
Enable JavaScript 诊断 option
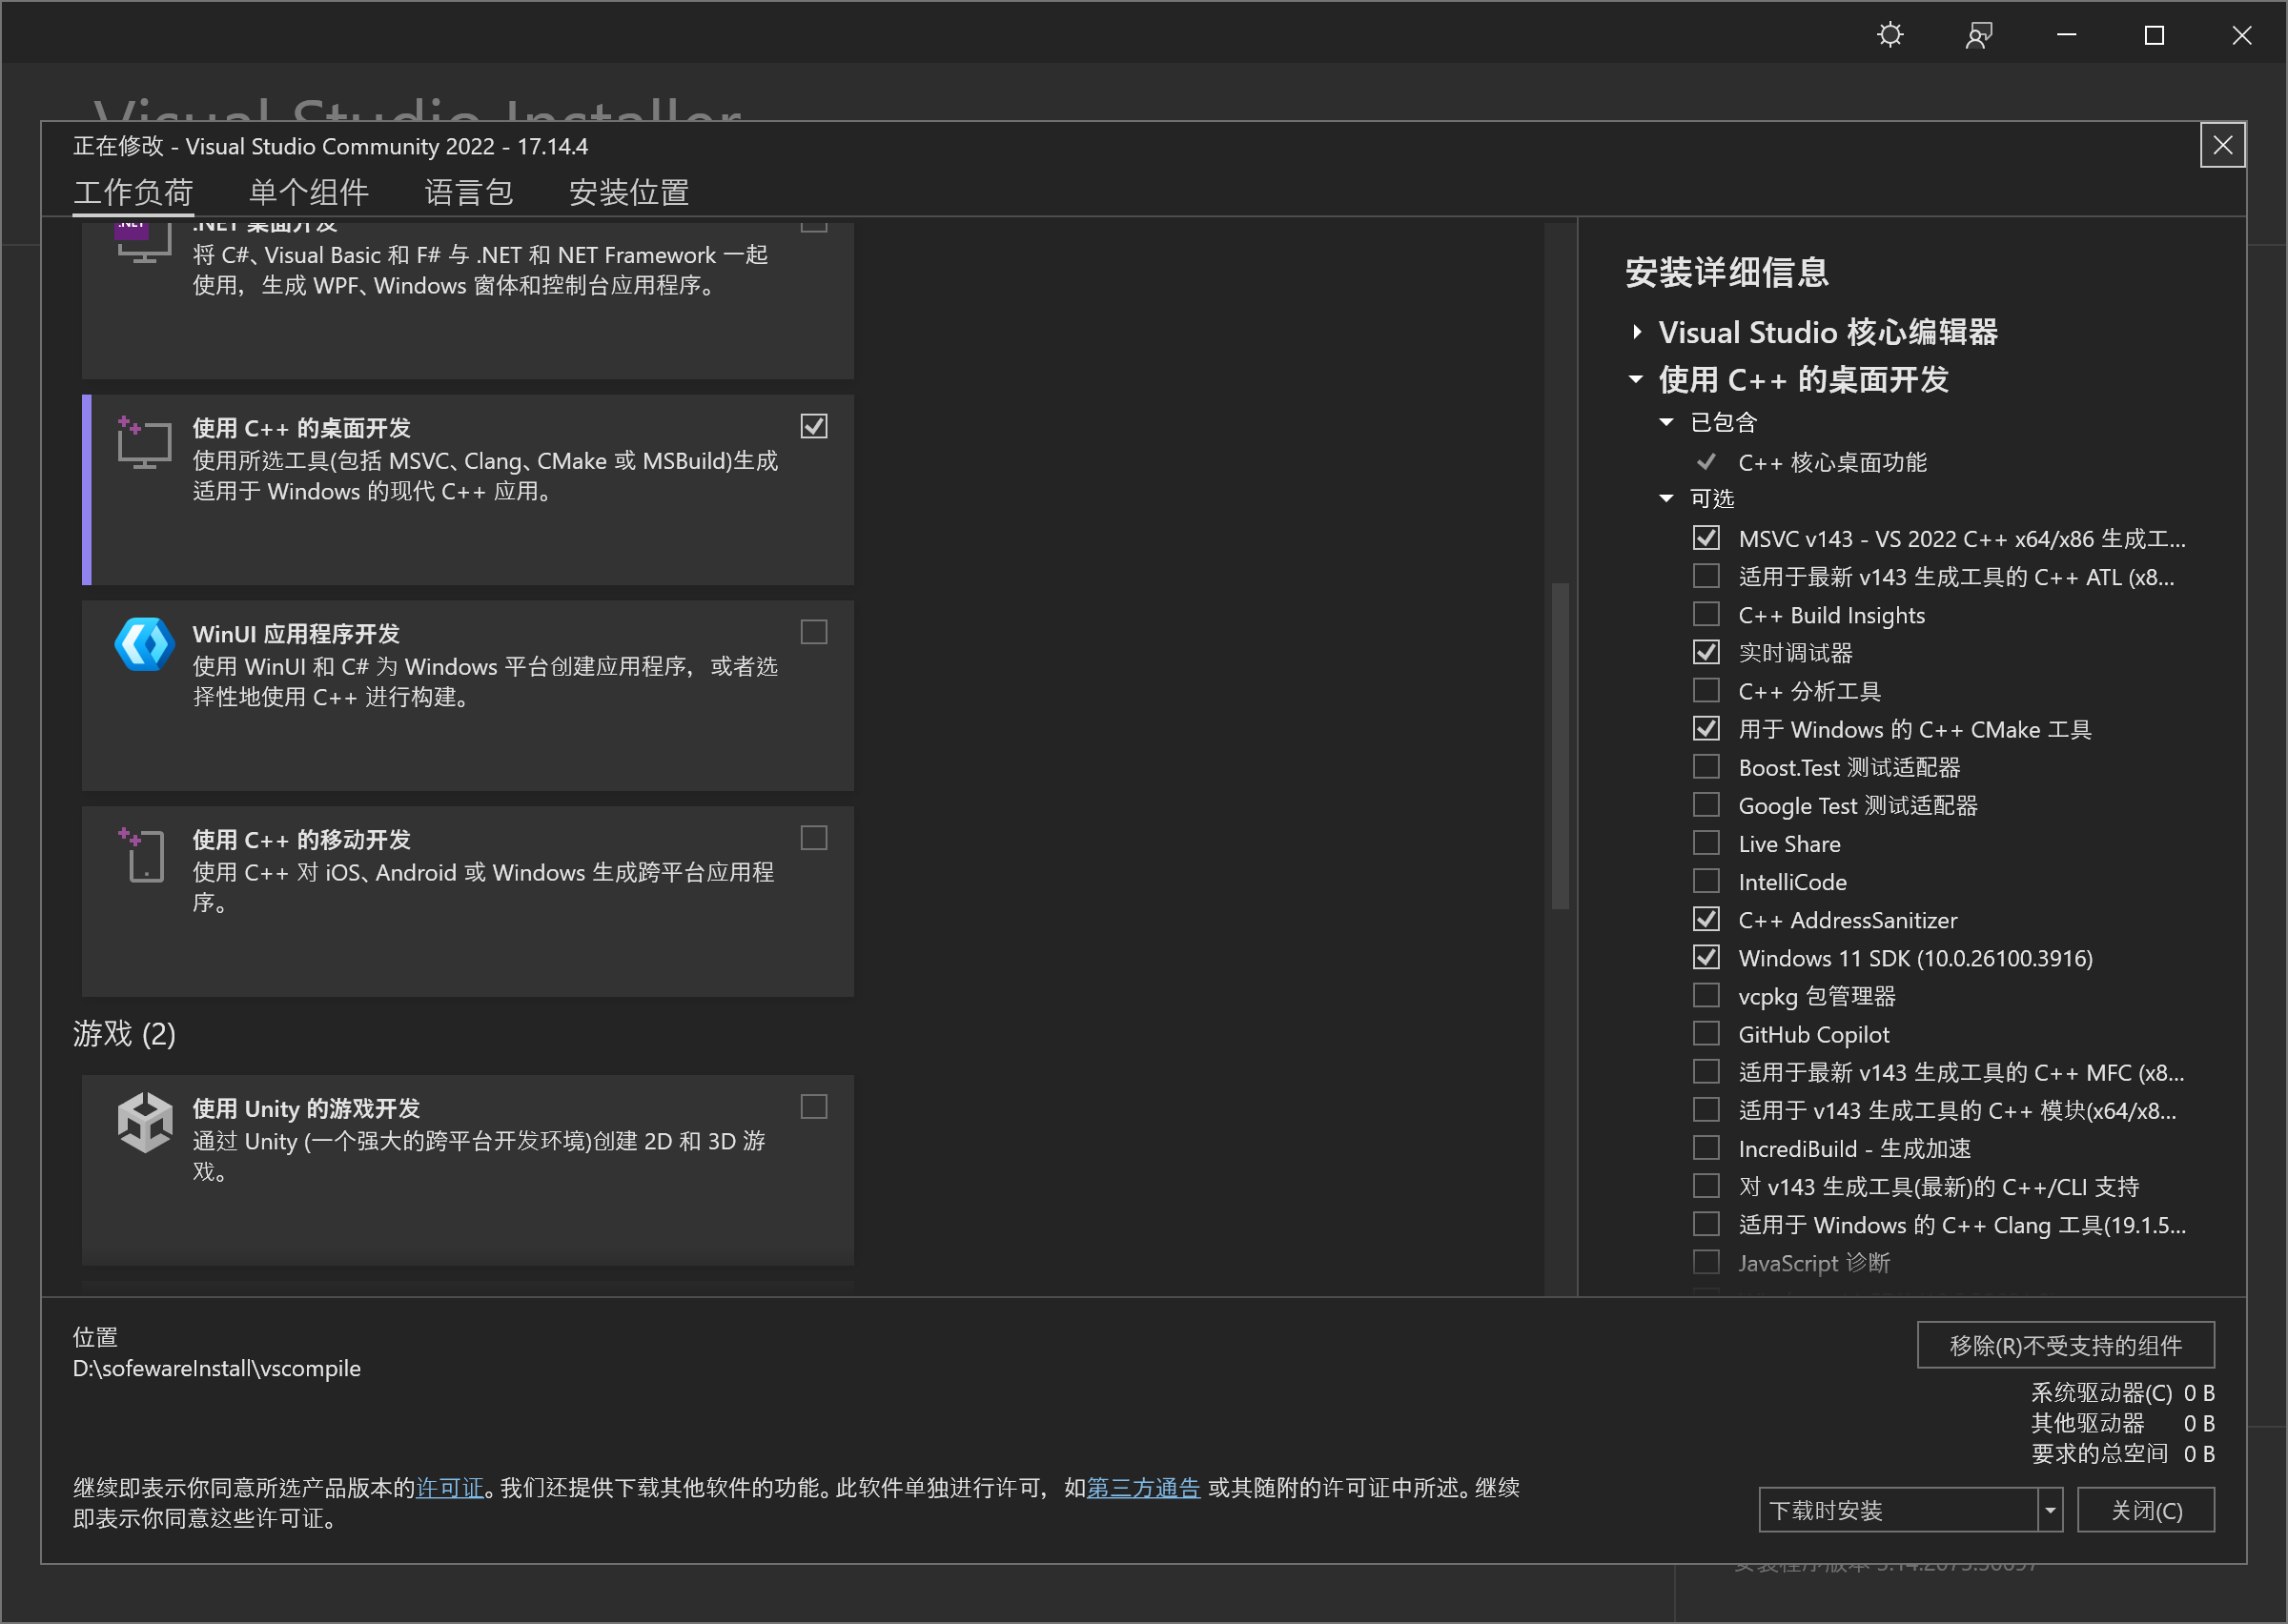[1706, 1262]
